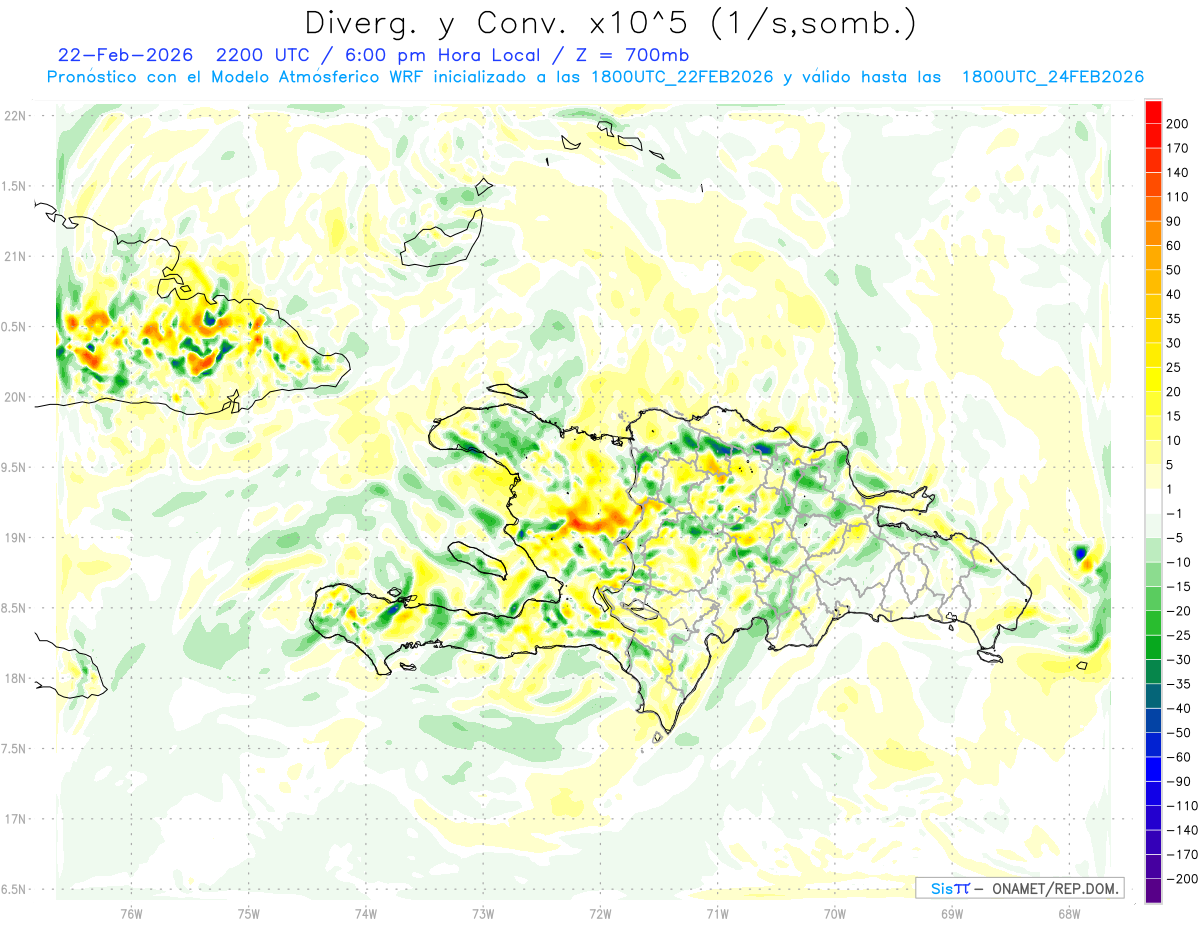Pick the yellow legend color between 20 and 25
Image resolution: width=1200 pixels, height=927 pixels.
click(x=1153, y=379)
